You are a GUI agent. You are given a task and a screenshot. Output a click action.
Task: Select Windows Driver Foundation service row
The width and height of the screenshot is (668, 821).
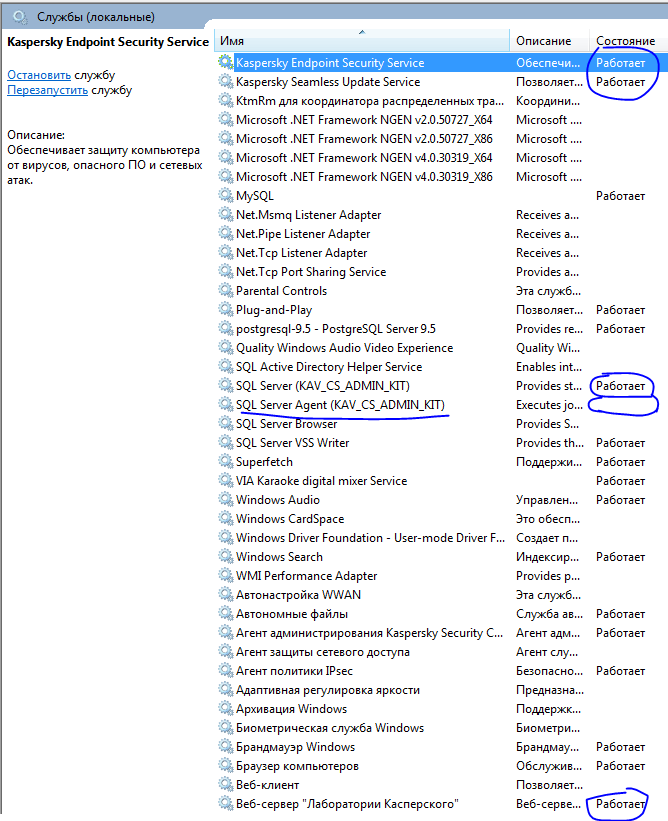(x=370, y=537)
